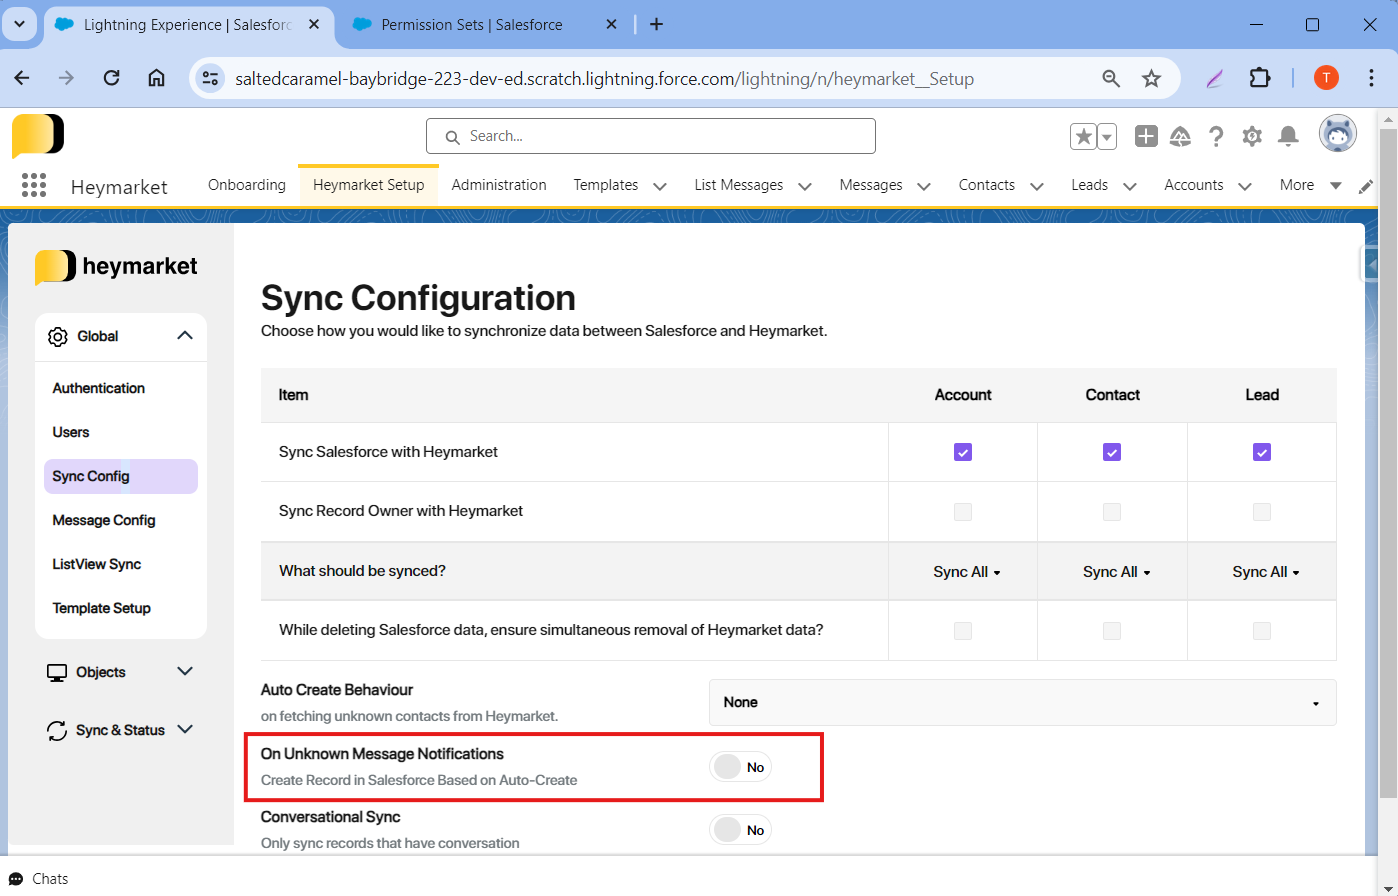Open Chrome three-dot menu
The height and width of the screenshot is (896, 1398).
(1372, 78)
